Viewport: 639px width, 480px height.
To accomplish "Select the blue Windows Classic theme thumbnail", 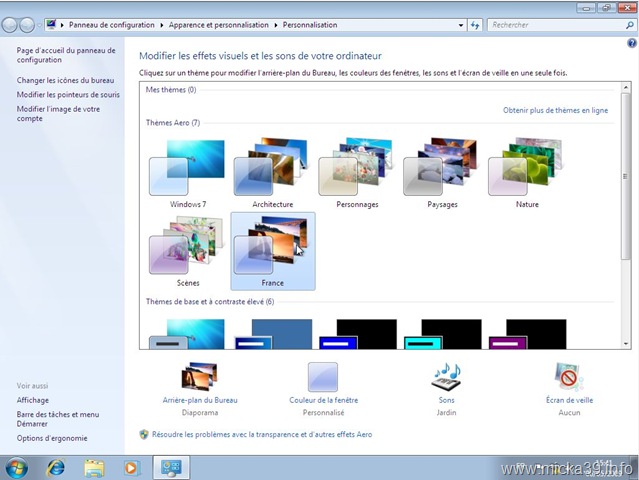I will [x=273, y=334].
